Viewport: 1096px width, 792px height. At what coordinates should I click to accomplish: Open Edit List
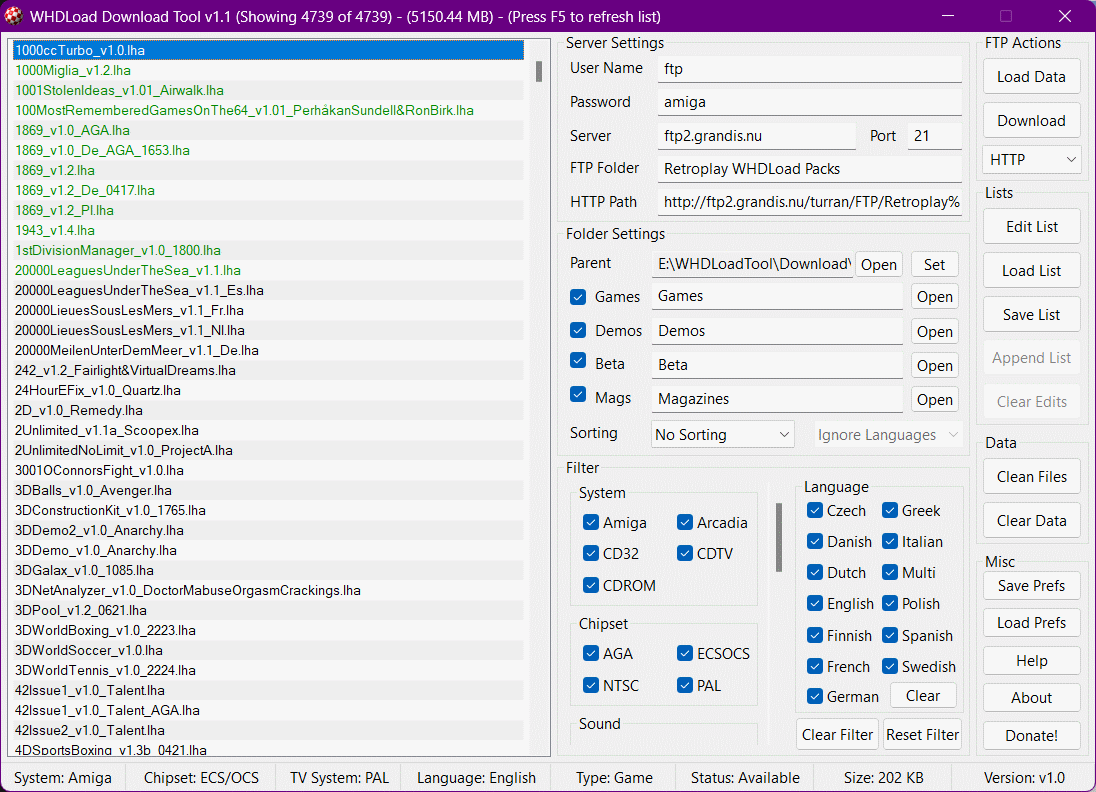[x=1031, y=226]
